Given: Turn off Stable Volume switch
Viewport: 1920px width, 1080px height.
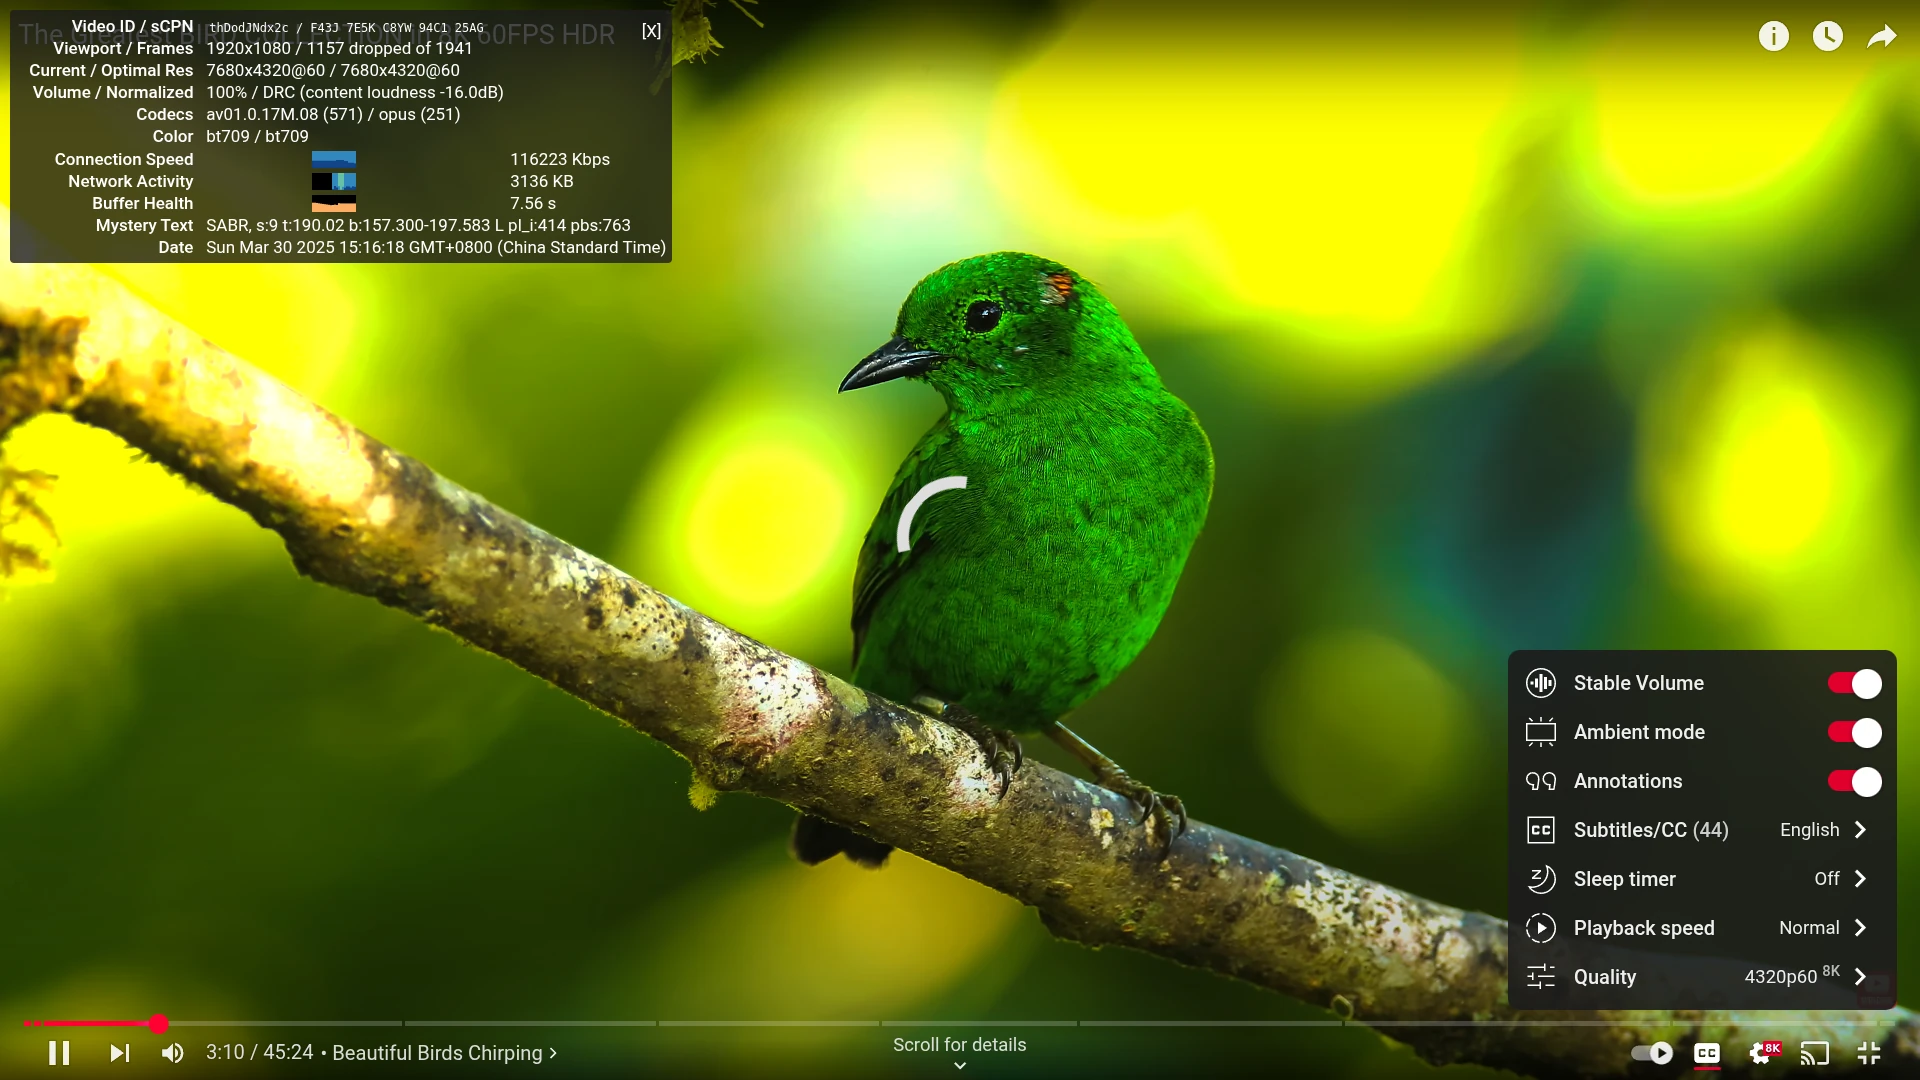Looking at the screenshot, I should tap(1855, 683).
